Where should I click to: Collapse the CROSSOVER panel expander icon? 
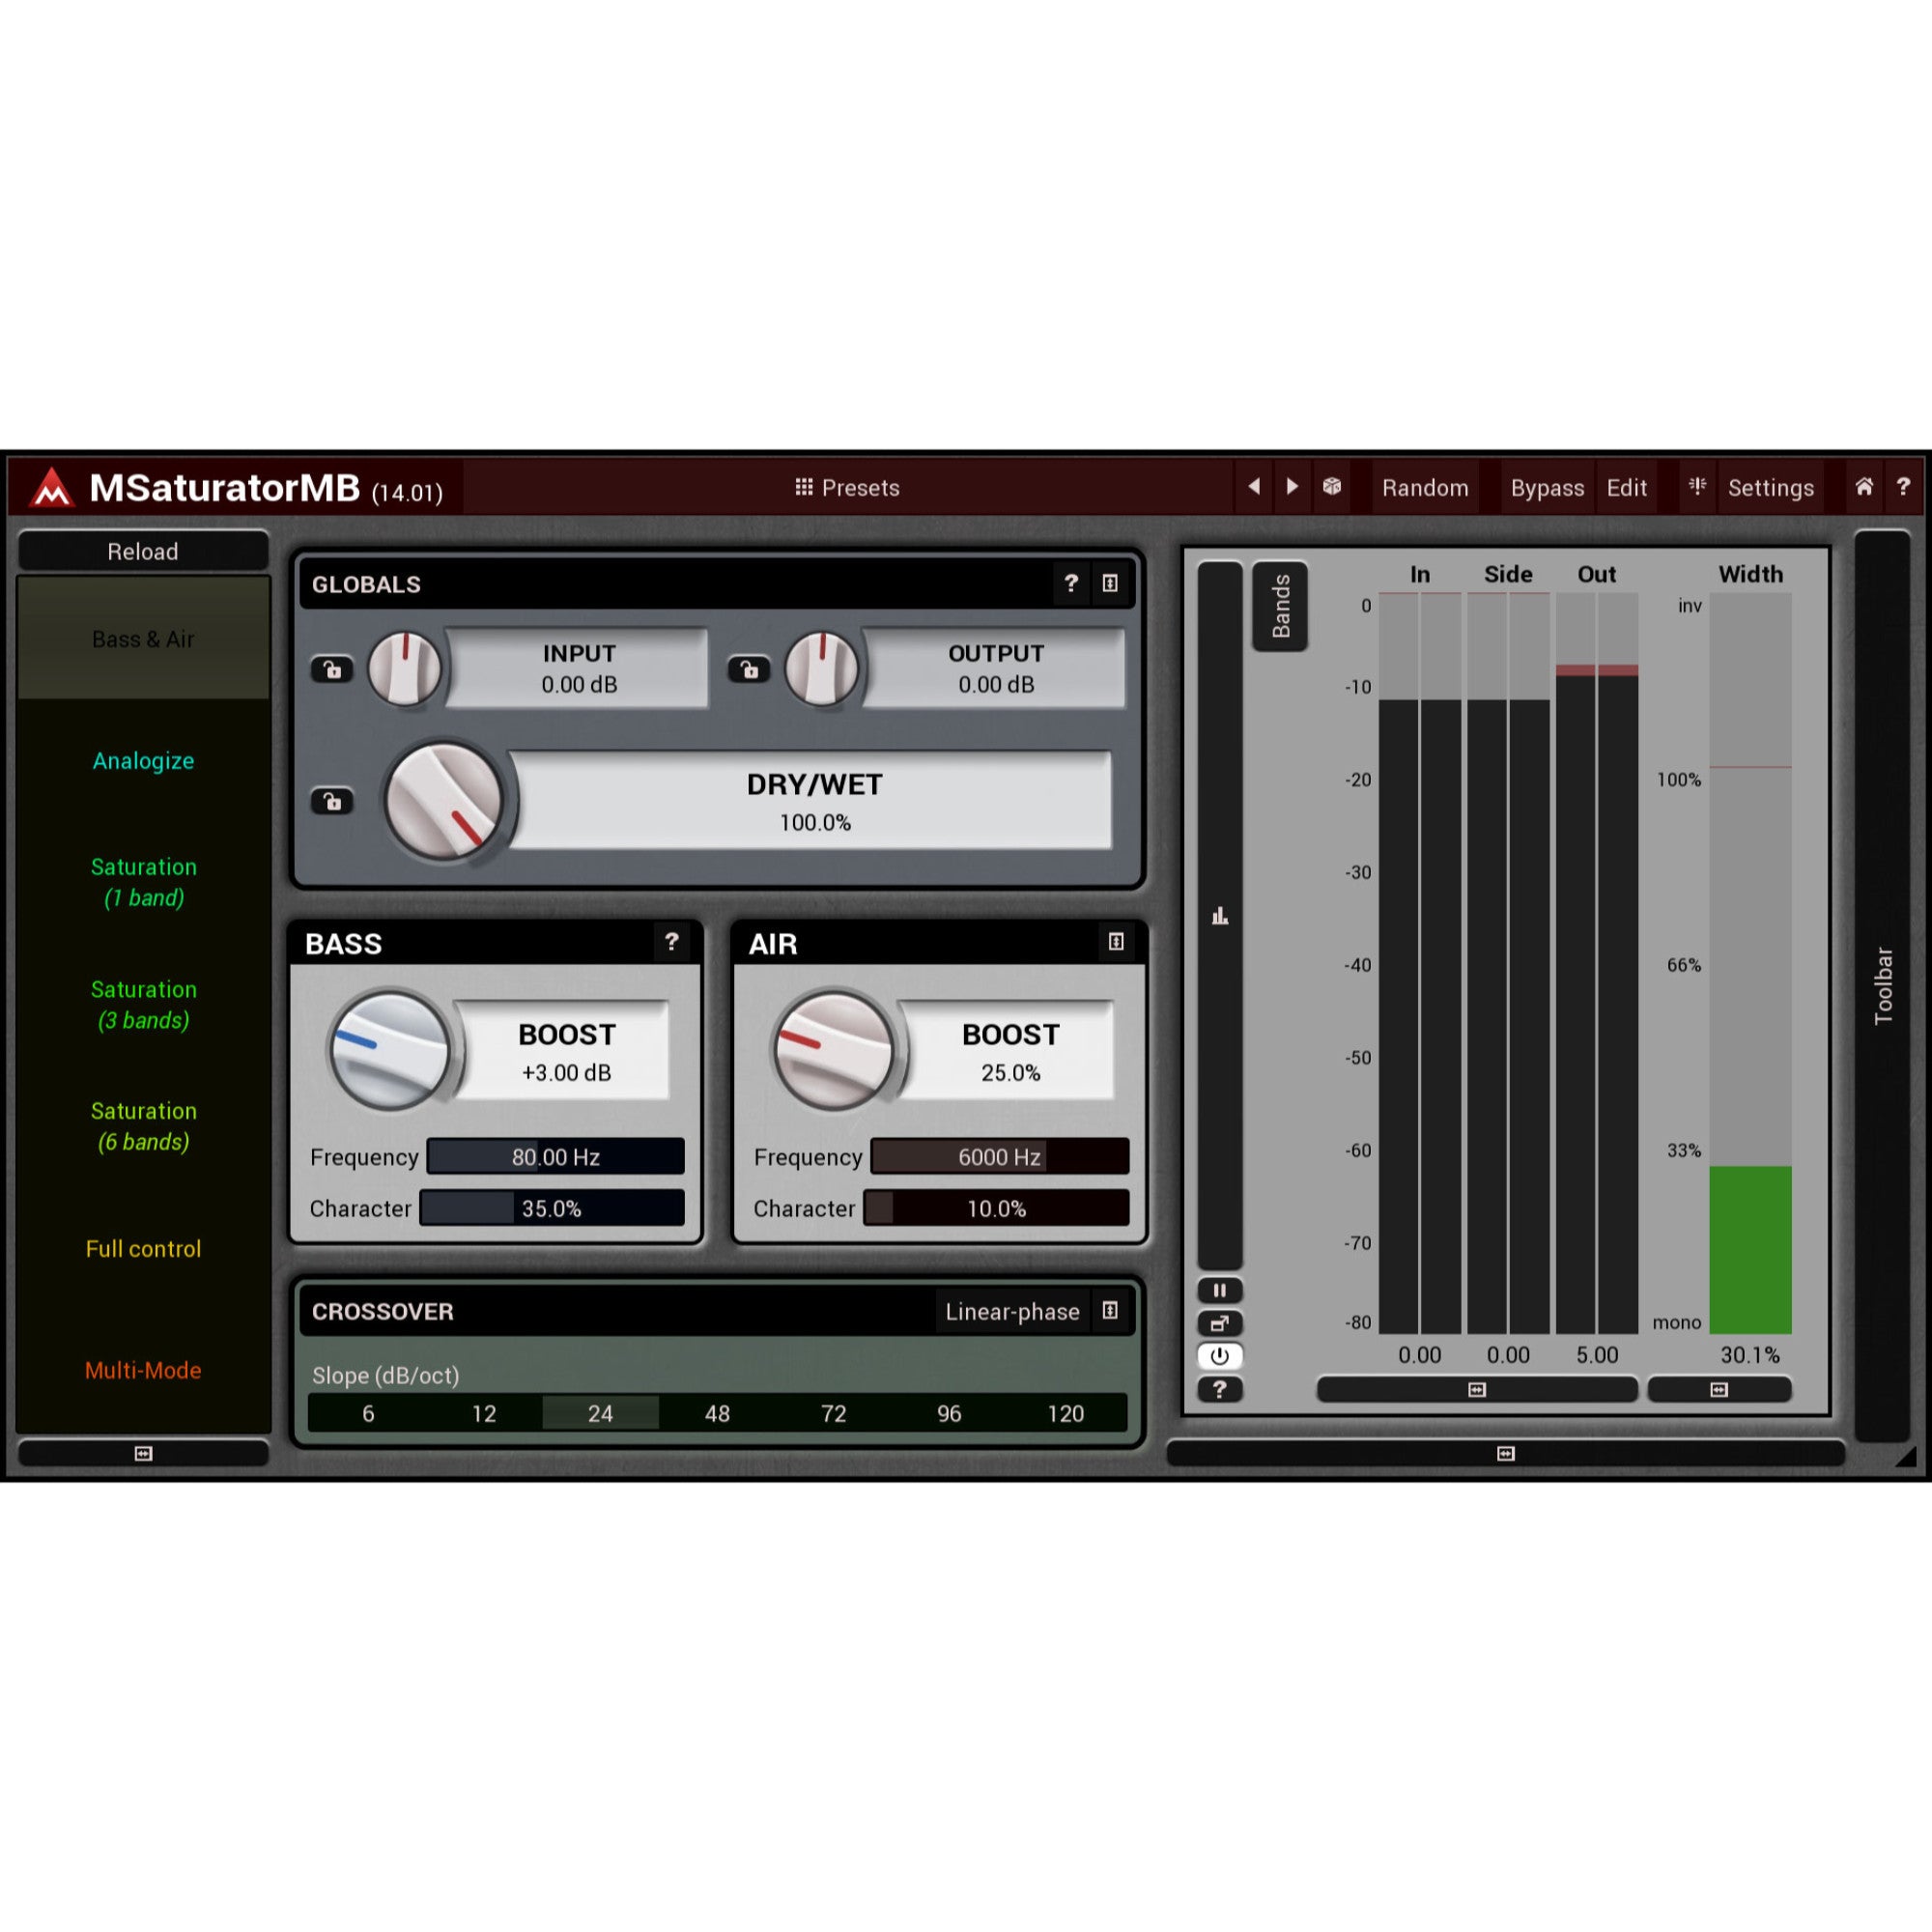pos(1110,1311)
